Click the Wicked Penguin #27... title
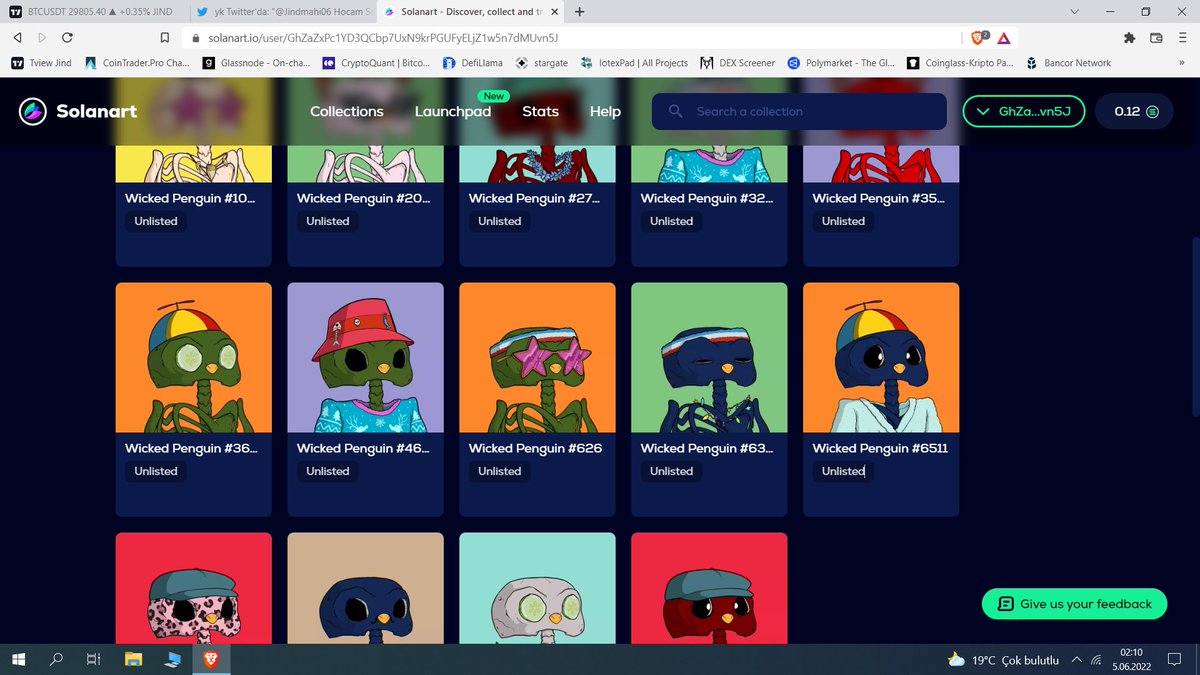1200x675 pixels. pyautogui.click(x=535, y=198)
